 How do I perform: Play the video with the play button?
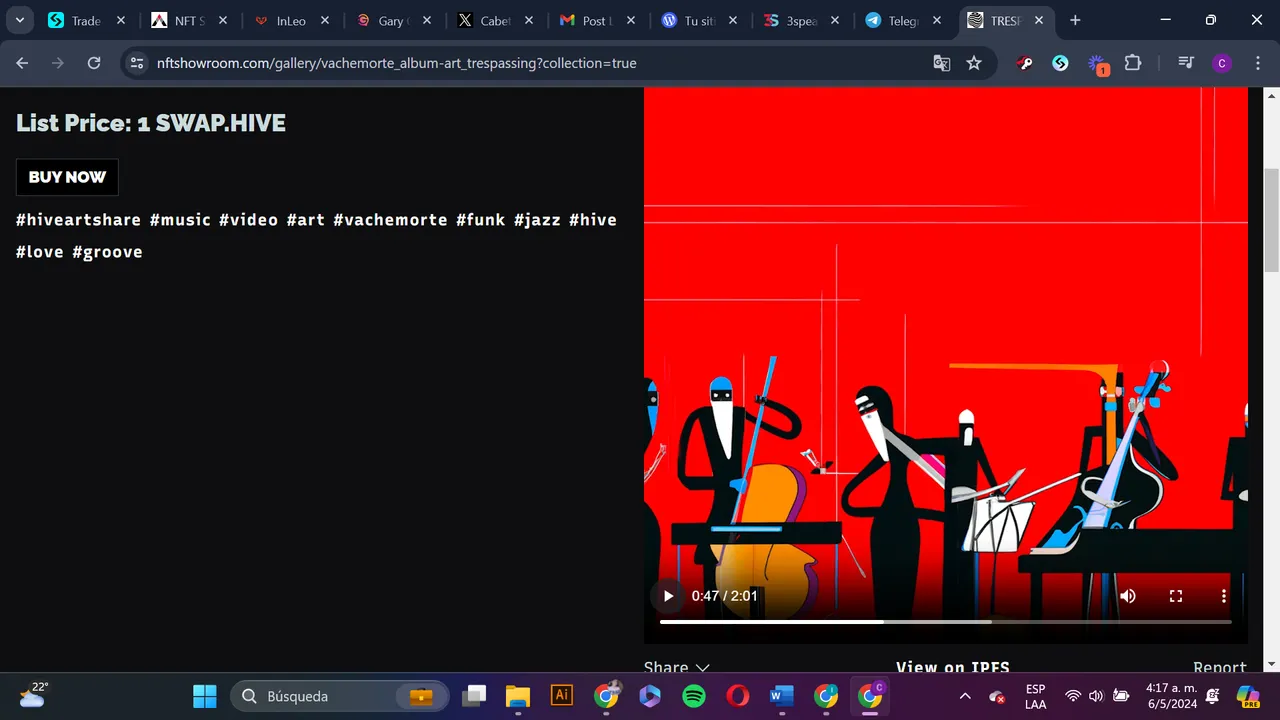[x=668, y=596]
